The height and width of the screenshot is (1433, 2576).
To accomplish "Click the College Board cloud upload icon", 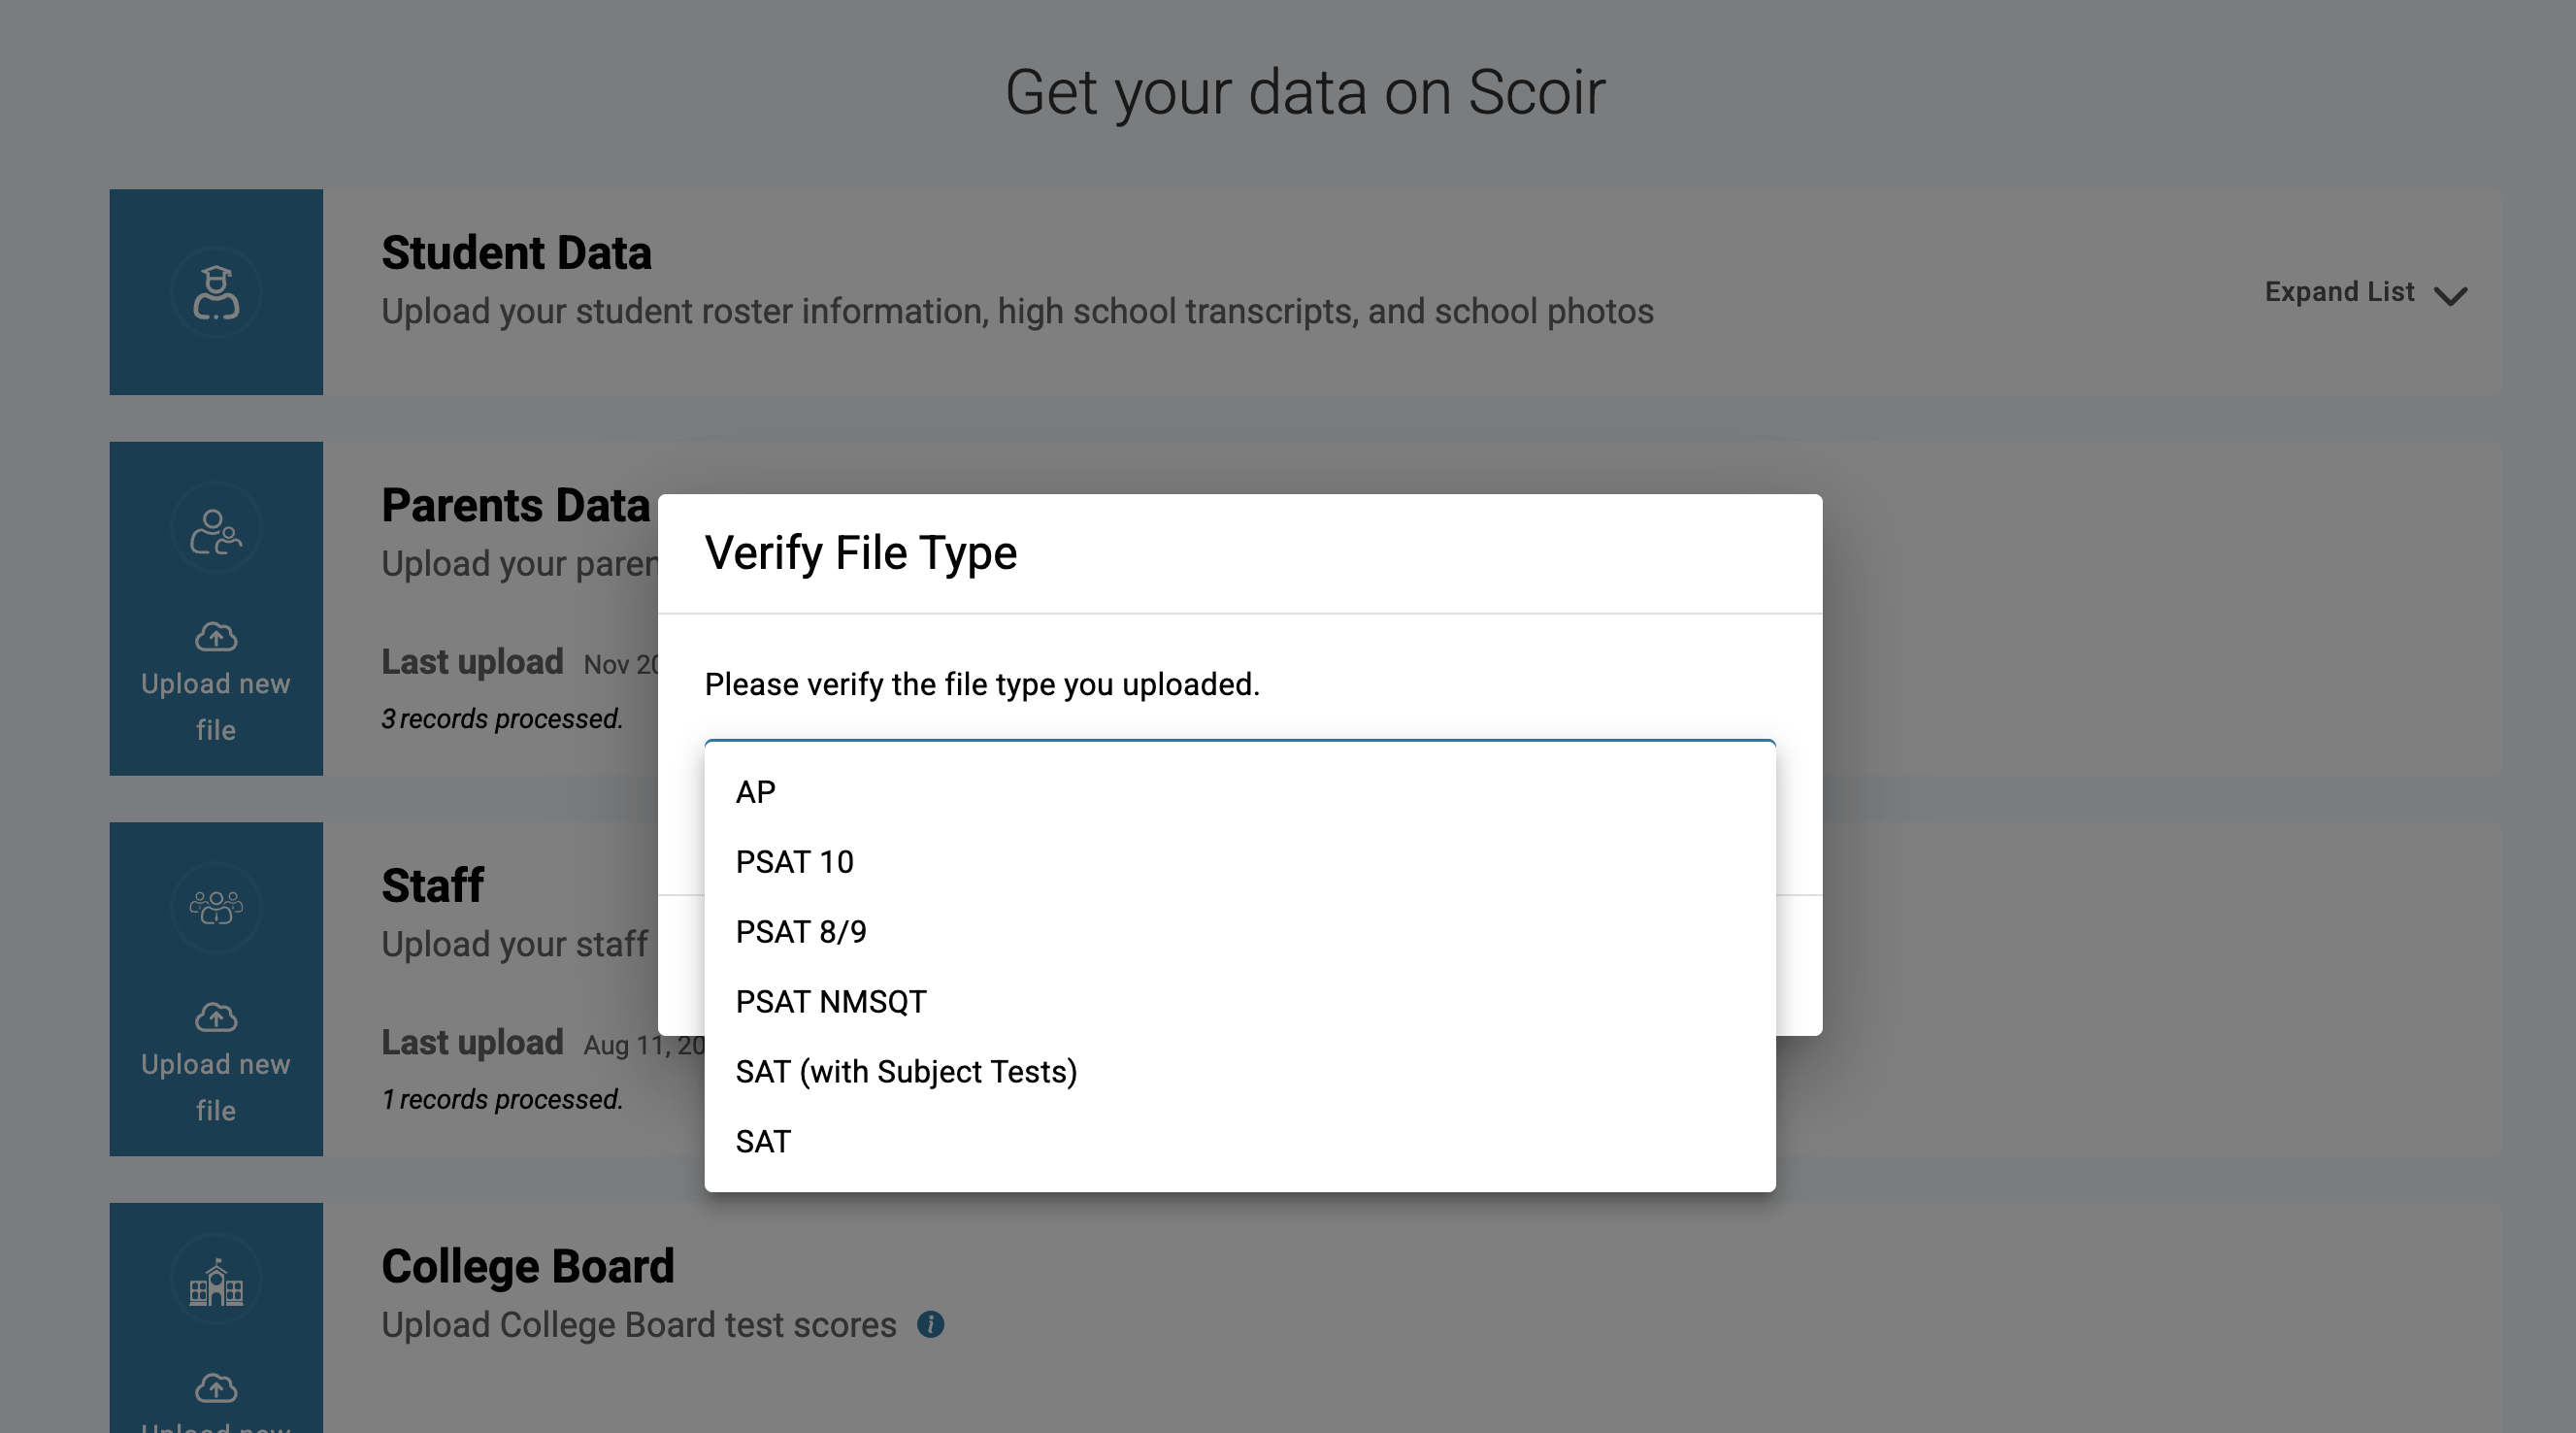I will 216,1388.
